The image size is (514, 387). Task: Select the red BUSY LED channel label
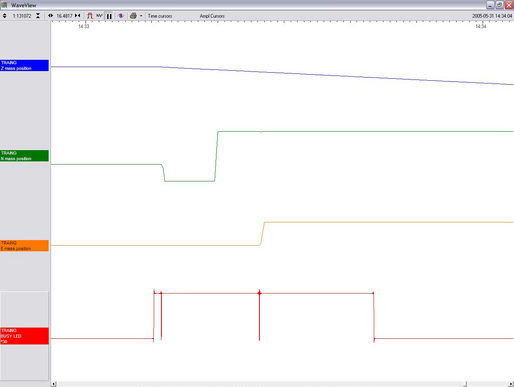(x=24, y=336)
